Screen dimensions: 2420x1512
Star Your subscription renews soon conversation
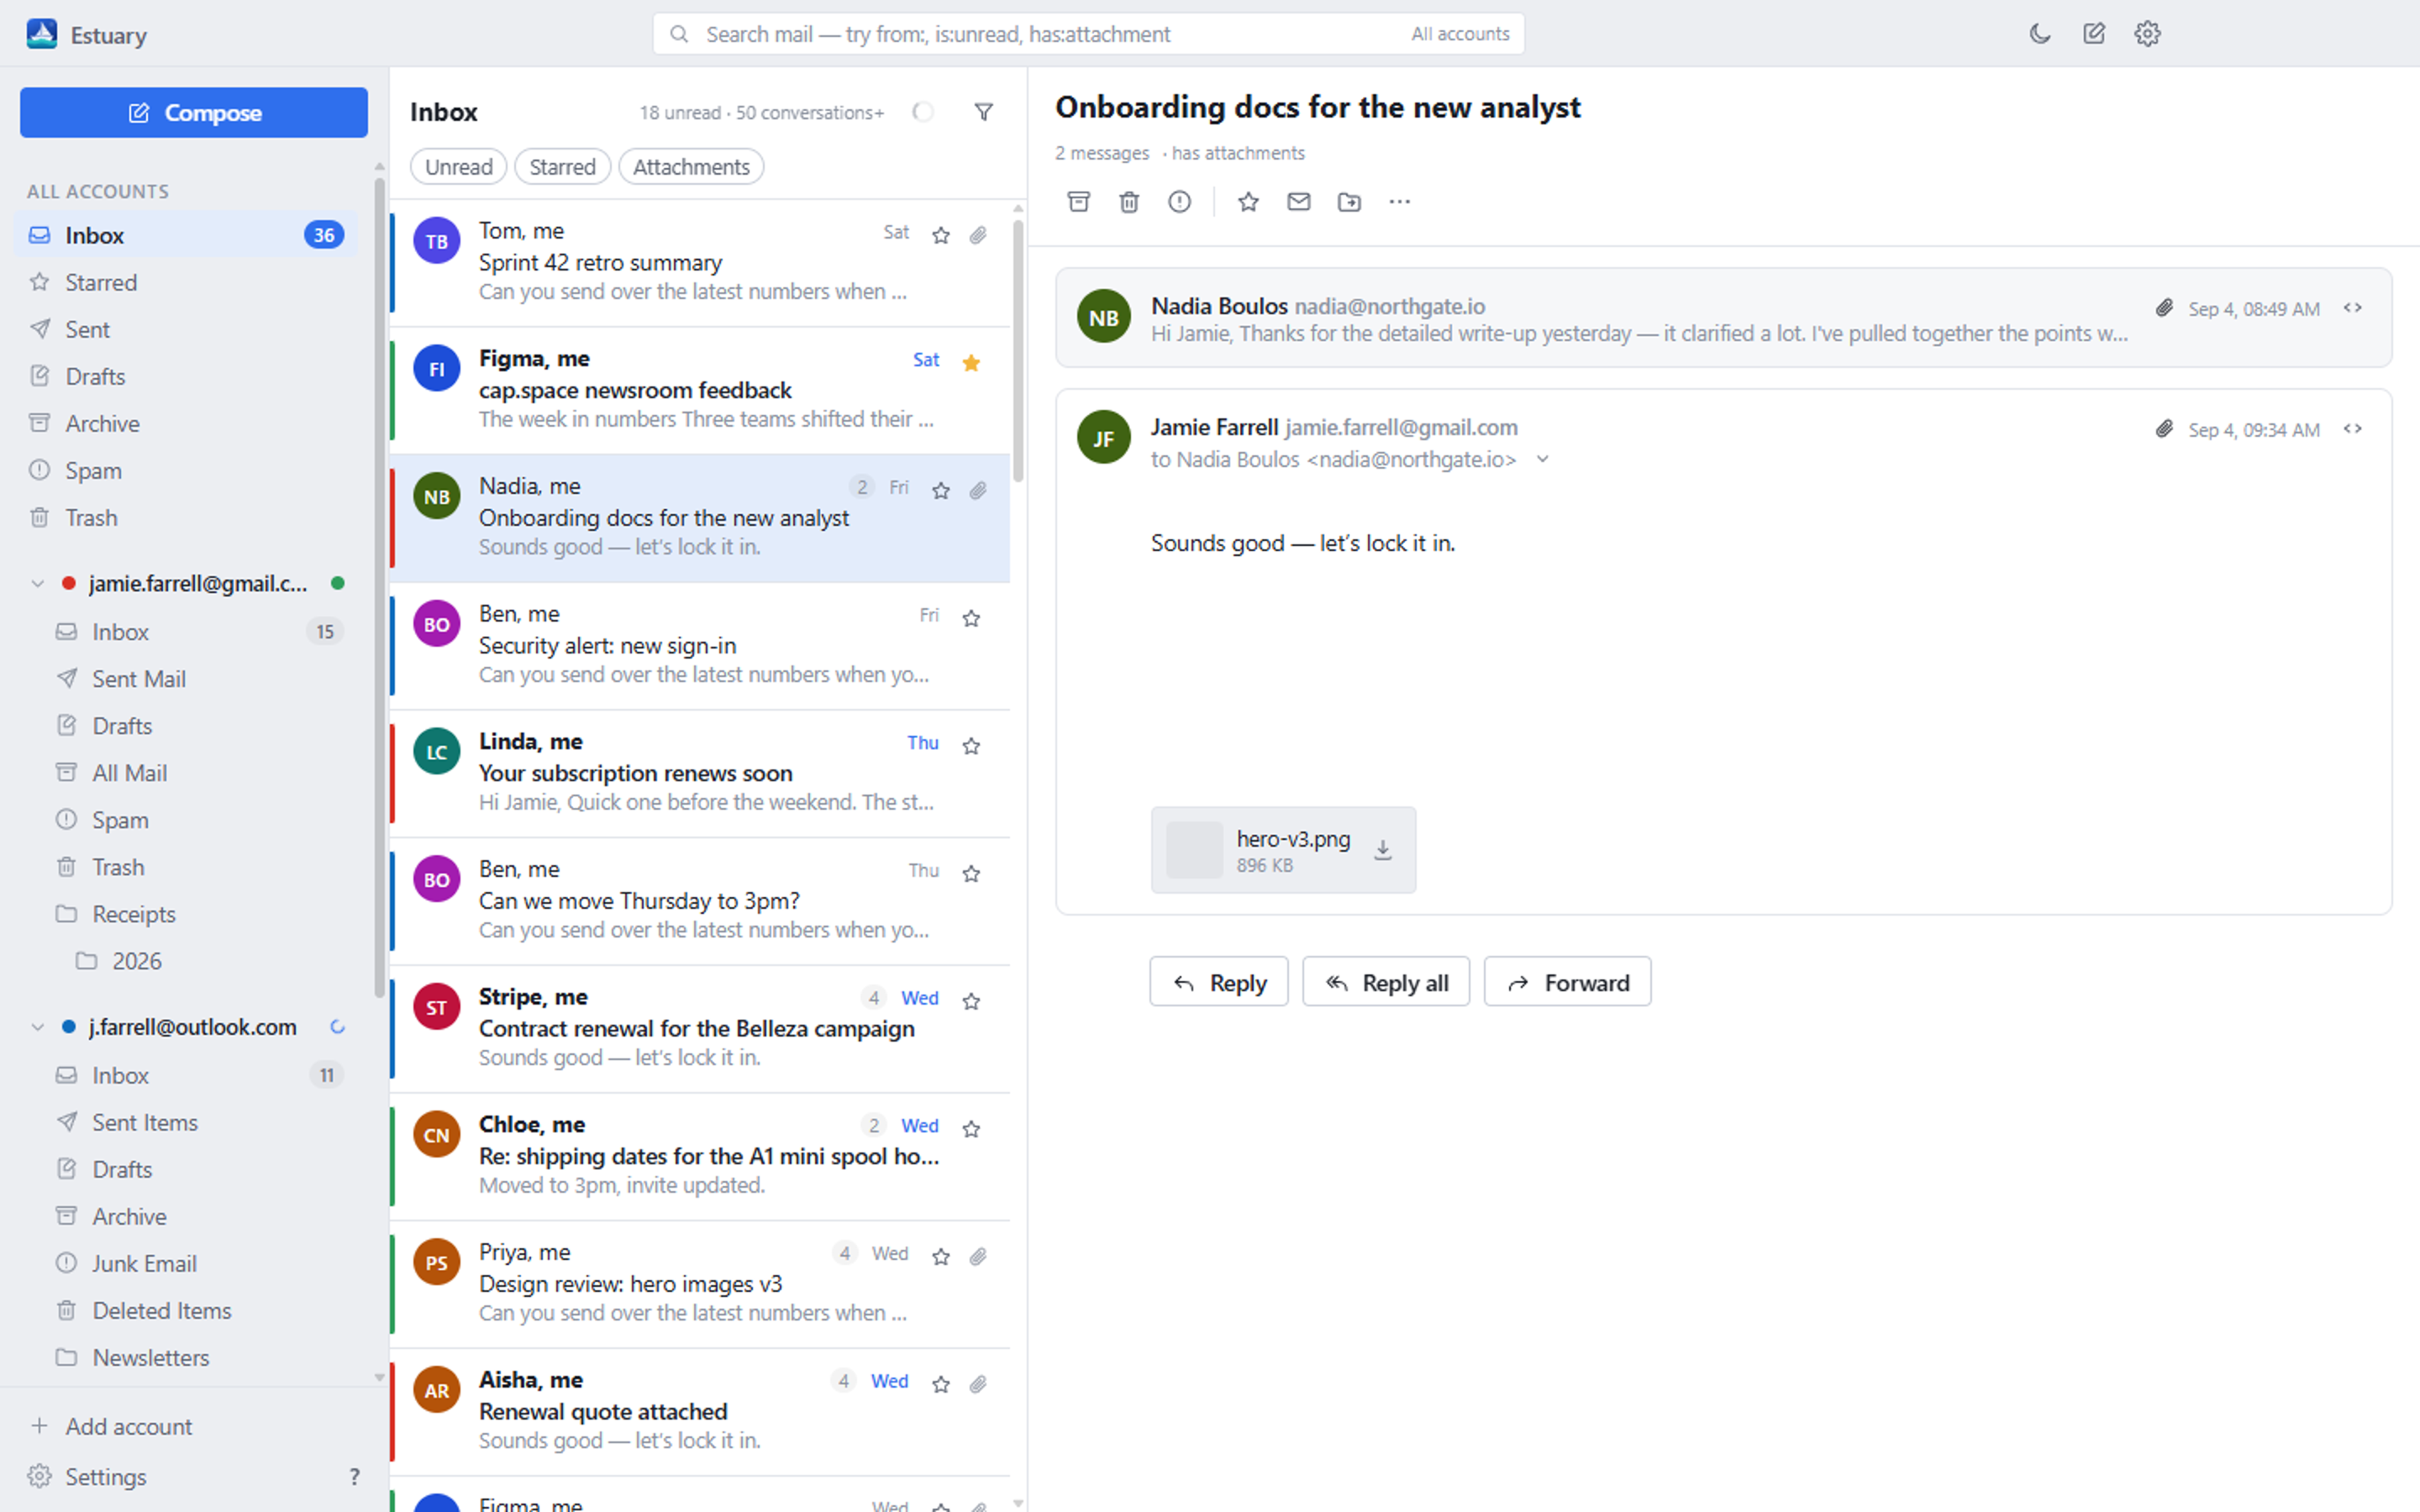pos(971,745)
